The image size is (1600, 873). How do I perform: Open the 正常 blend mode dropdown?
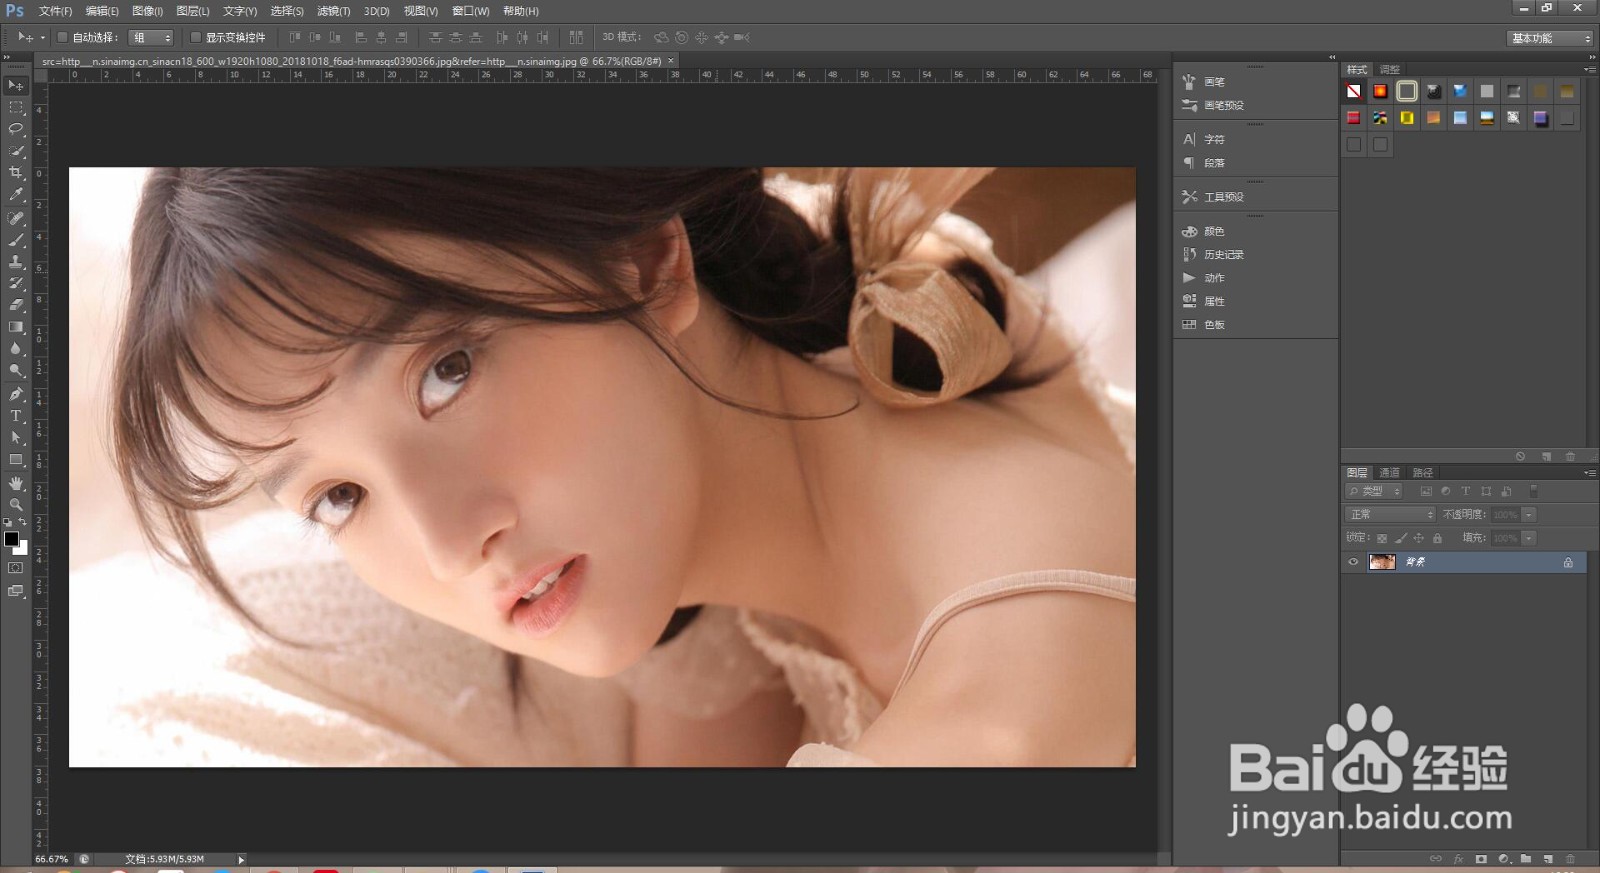(x=1390, y=514)
